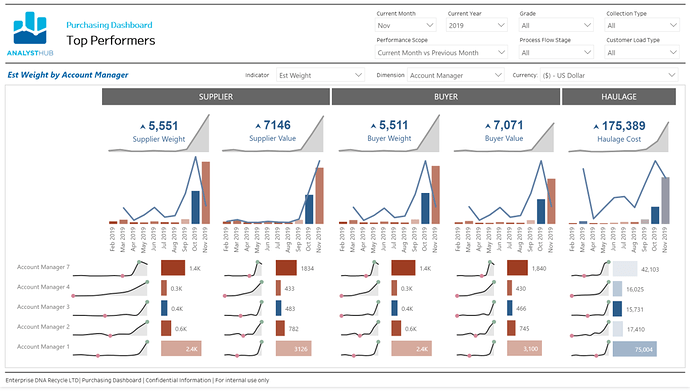Select Account Manager 2 supplier value bar 782
The width and height of the screenshot is (690, 392).
280,328
